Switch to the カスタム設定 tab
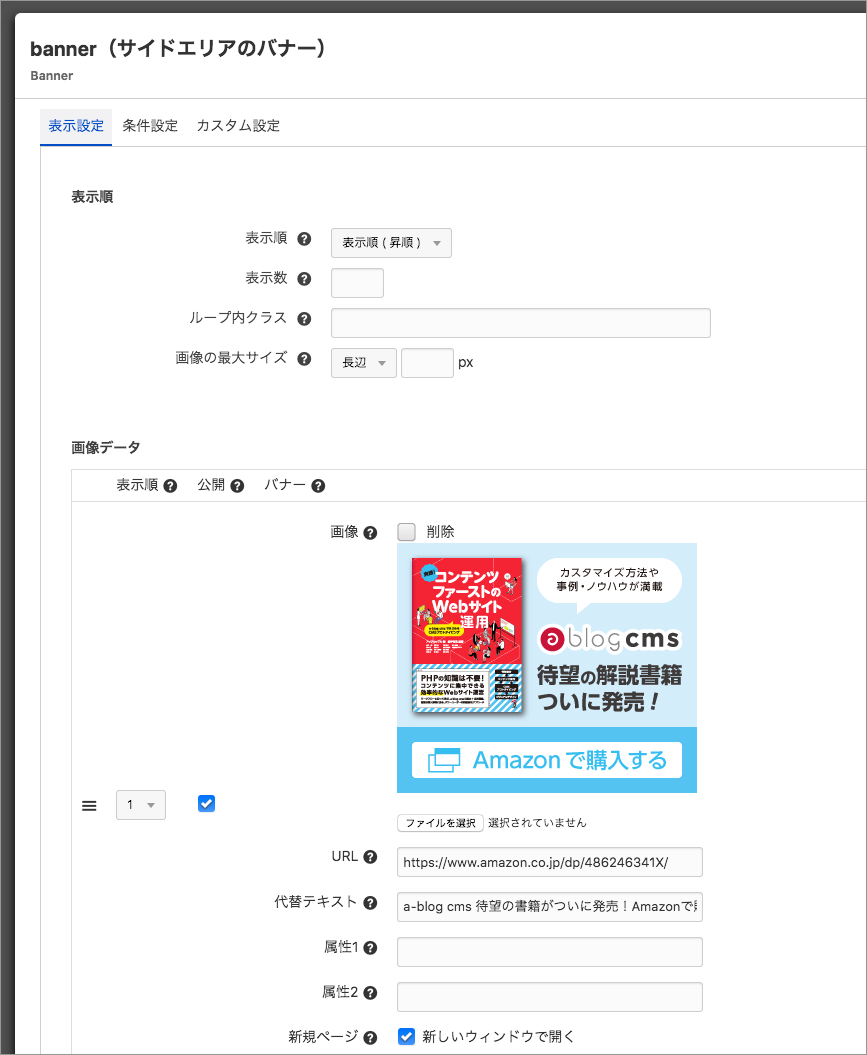 238,126
